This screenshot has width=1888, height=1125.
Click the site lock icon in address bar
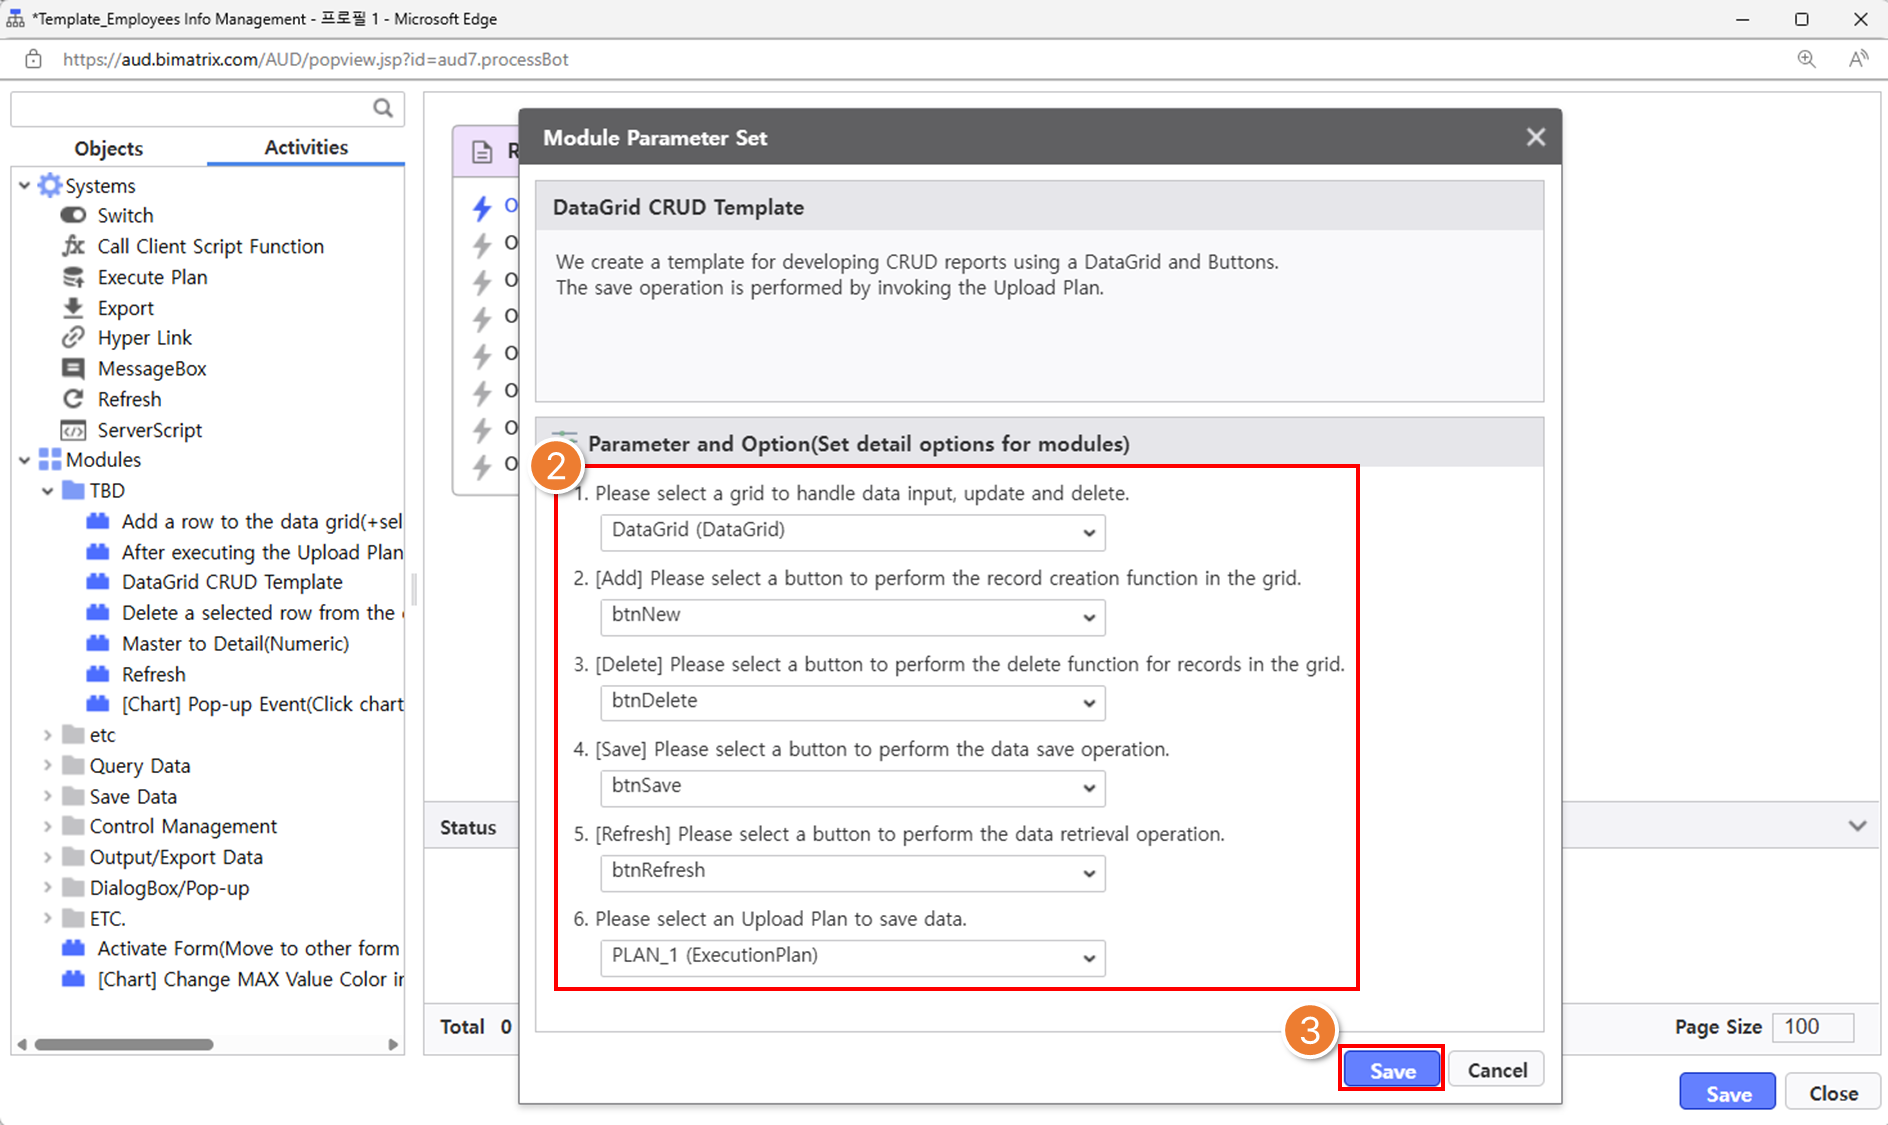coord(33,59)
